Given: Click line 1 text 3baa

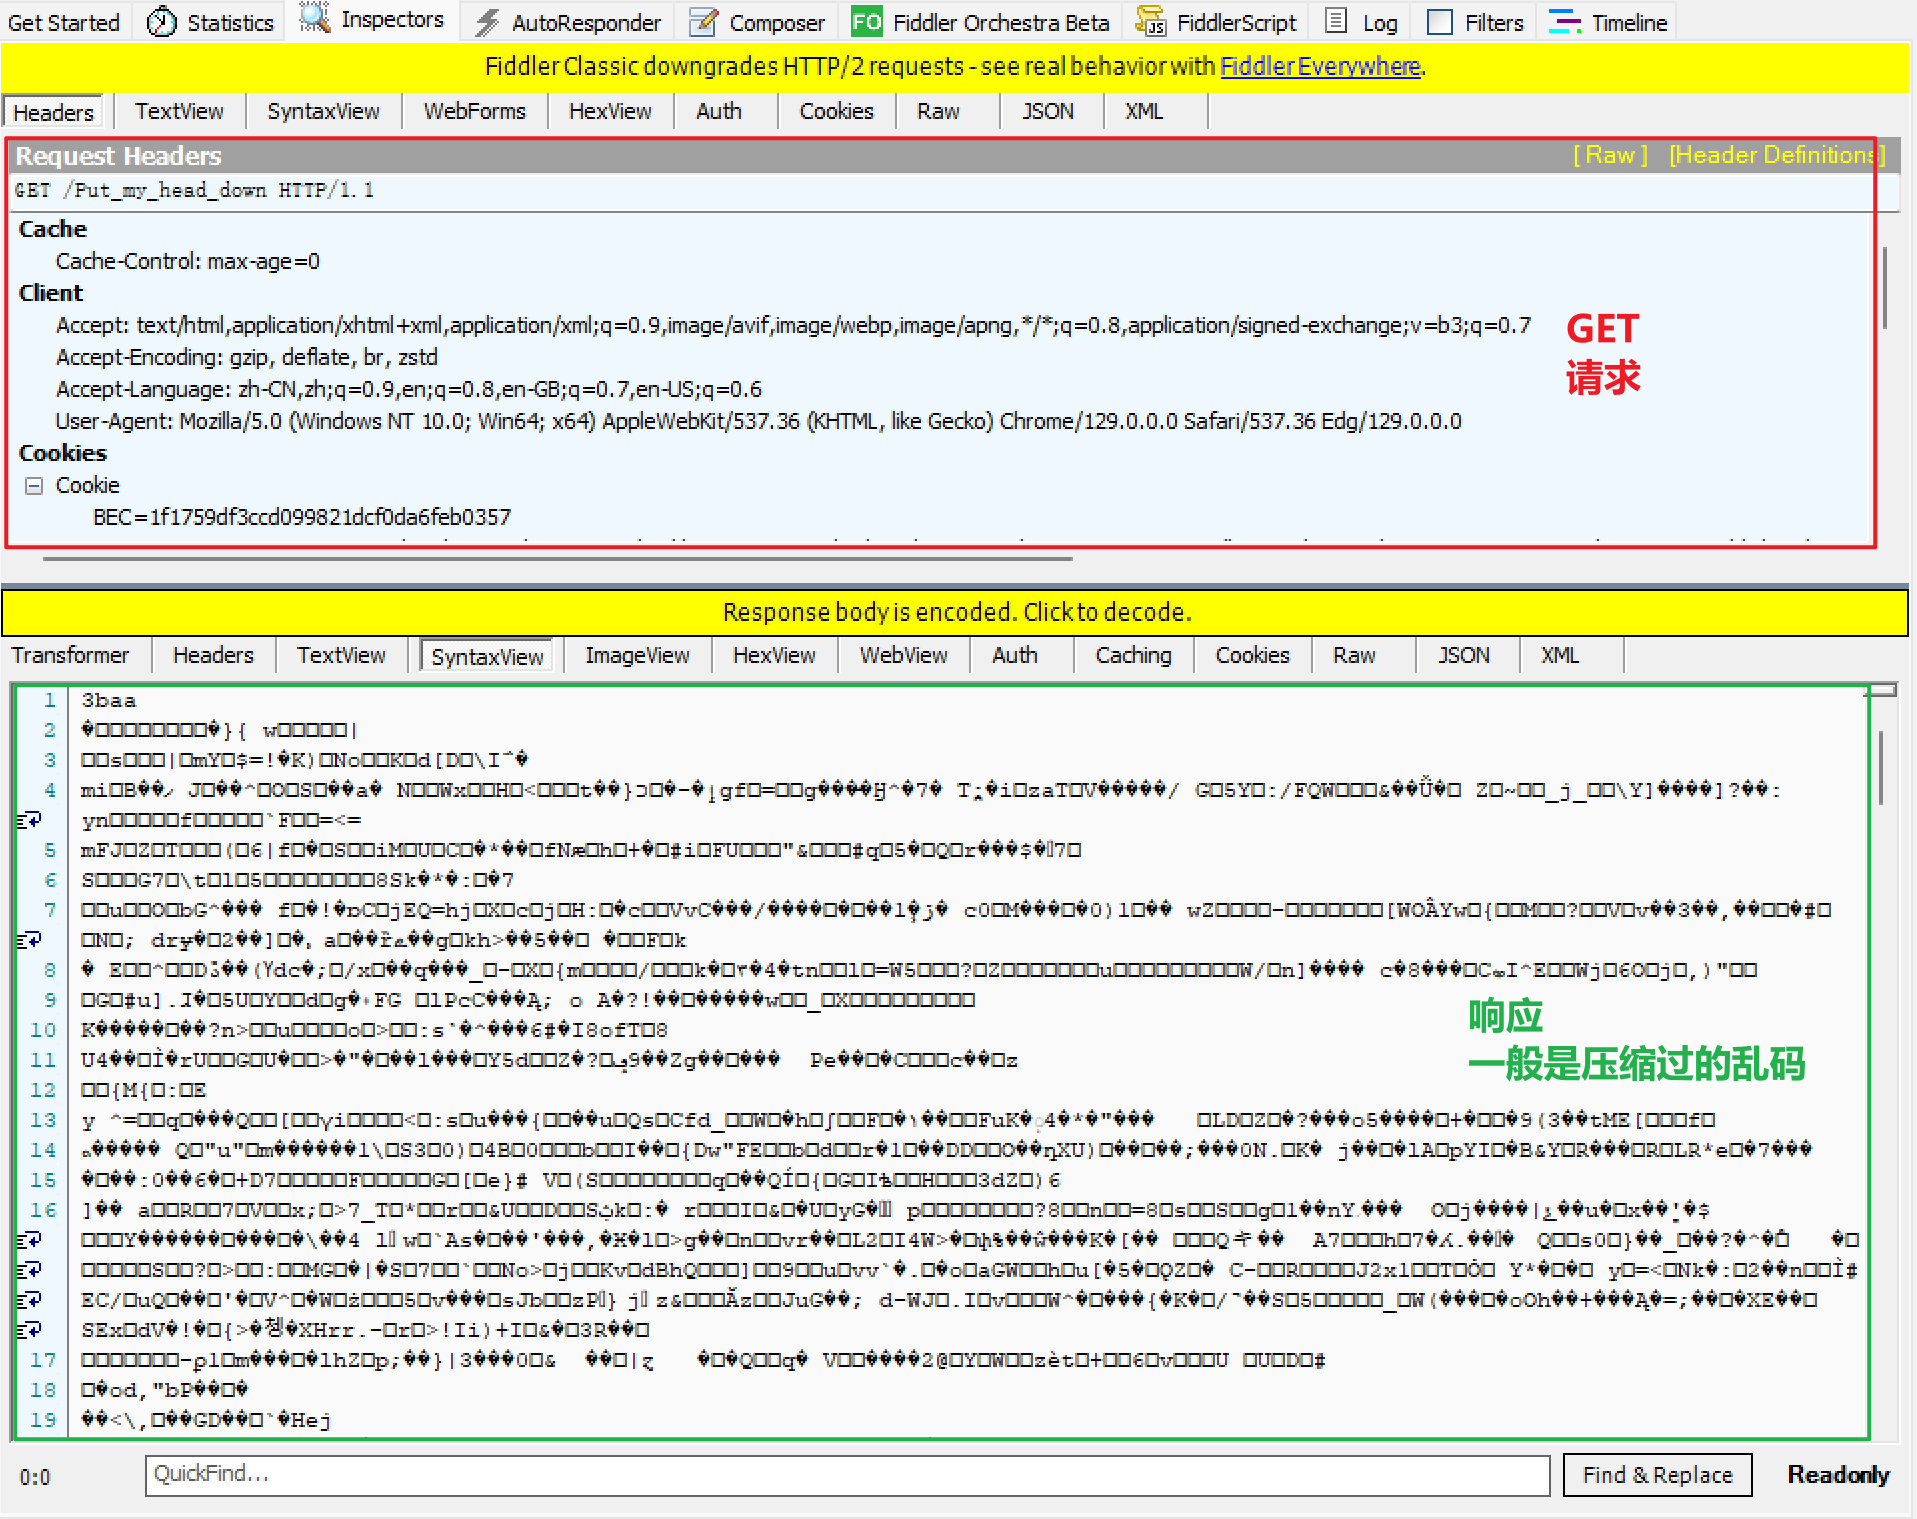Looking at the screenshot, I should 109,700.
